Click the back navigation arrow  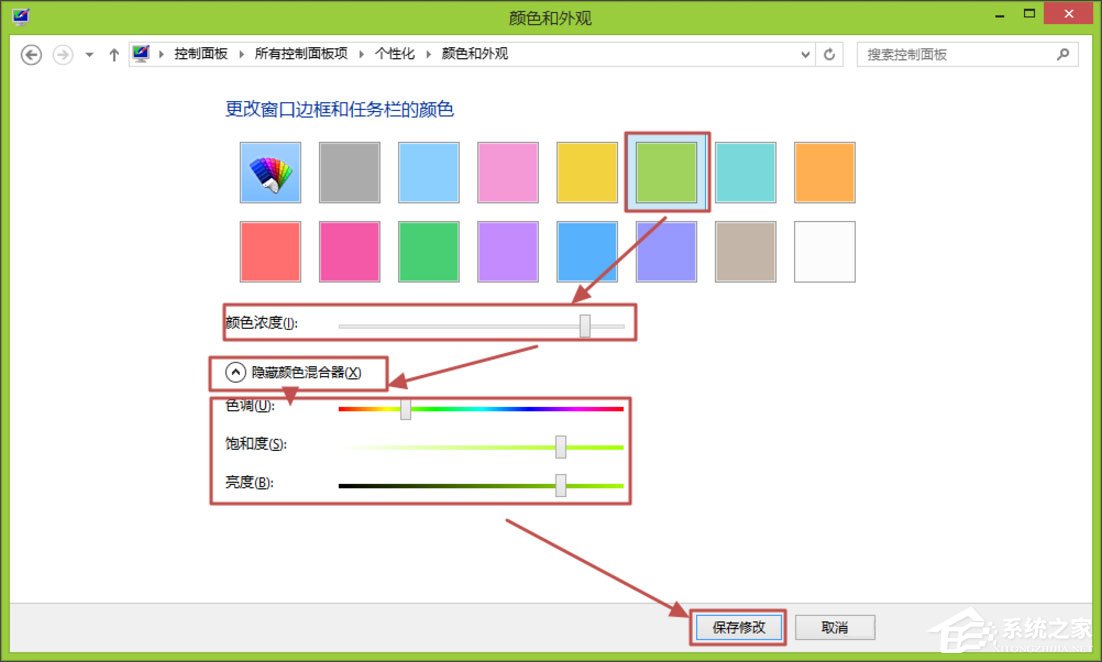31,54
